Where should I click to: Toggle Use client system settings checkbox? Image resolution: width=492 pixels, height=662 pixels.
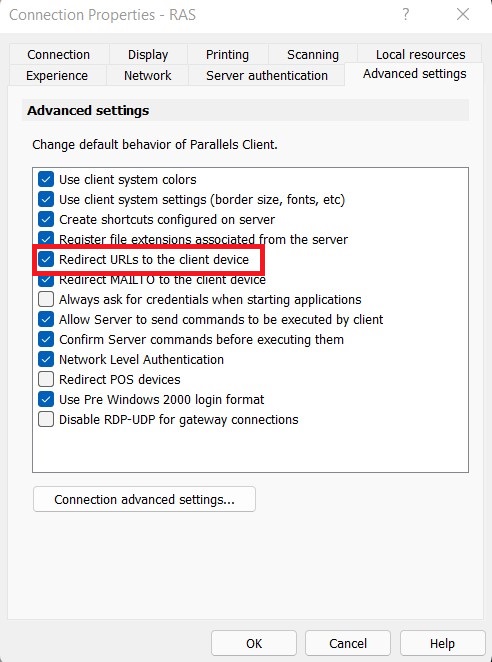[46, 199]
